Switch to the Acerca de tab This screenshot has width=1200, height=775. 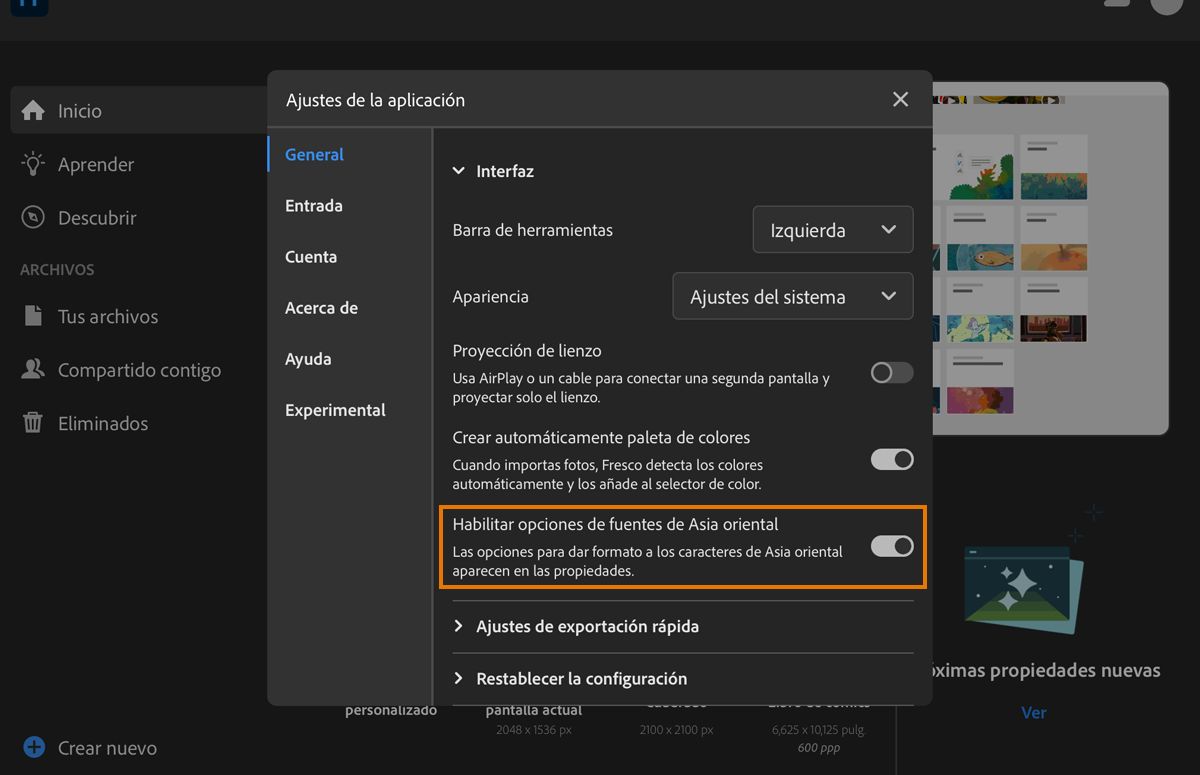(x=321, y=307)
